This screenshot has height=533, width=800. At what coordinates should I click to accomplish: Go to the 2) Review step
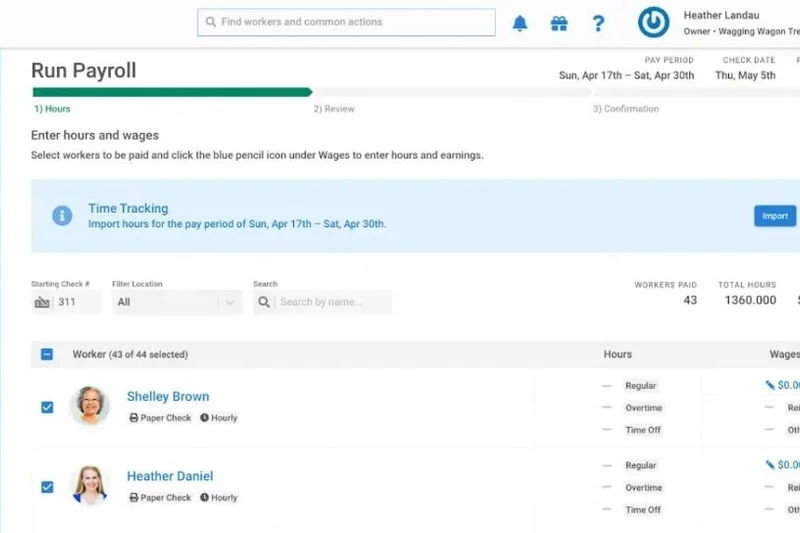pos(334,109)
